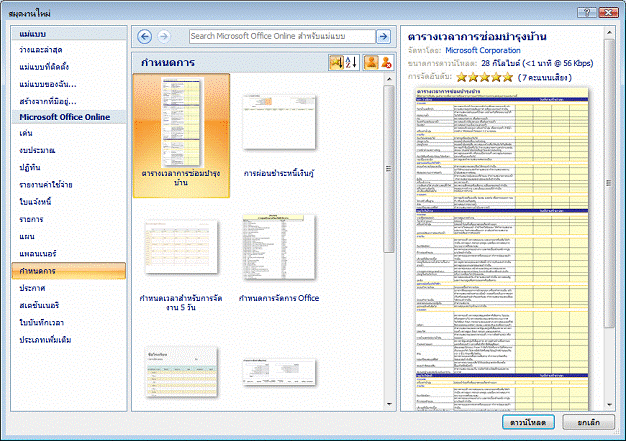Open แพลนเนอร์ category
The height and width of the screenshot is (441, 626).
[x=38, y=253]
